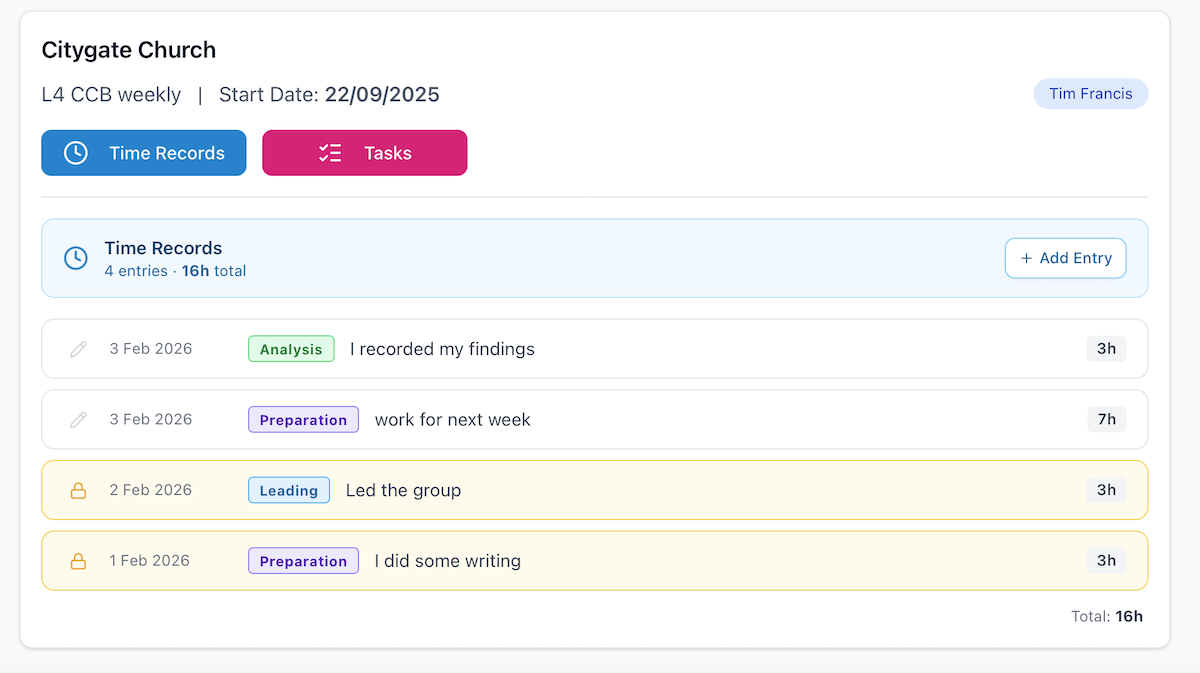Click the checklist icon on Tasks button
Screen dimensions: 1200x673
330,153
